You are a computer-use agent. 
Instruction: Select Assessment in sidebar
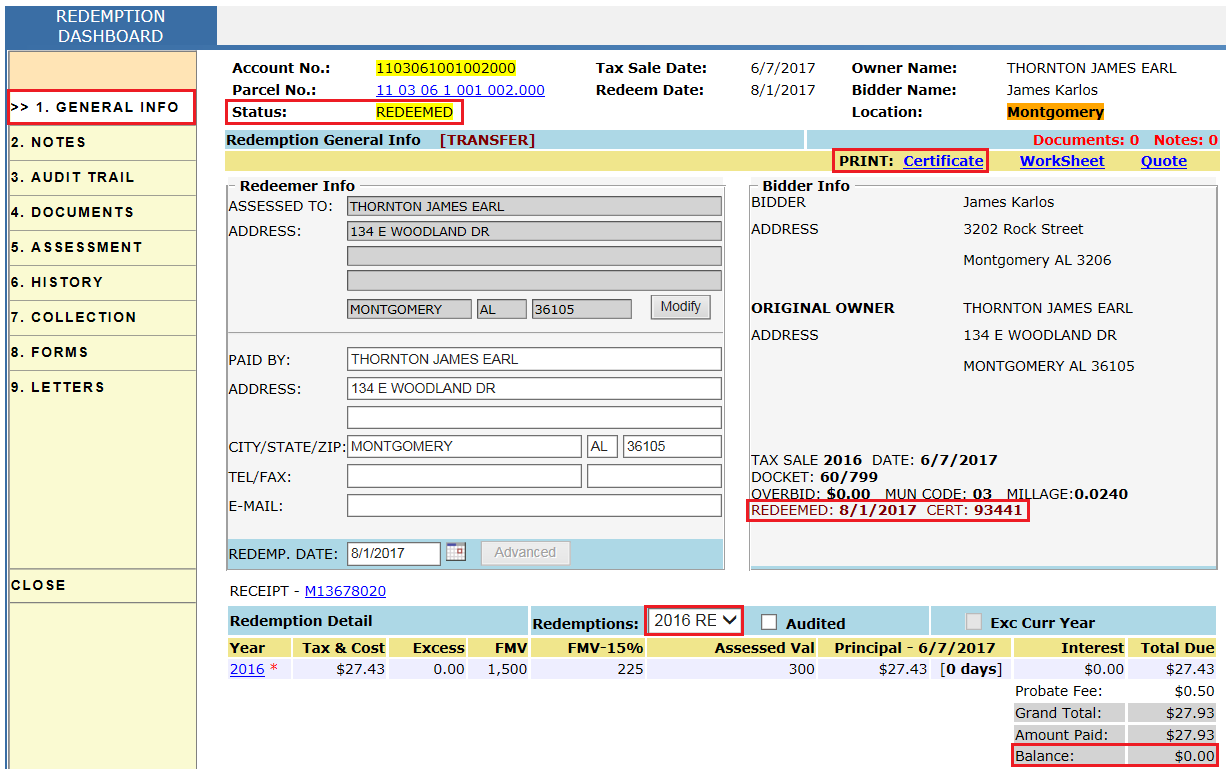[x=76, y=247]
